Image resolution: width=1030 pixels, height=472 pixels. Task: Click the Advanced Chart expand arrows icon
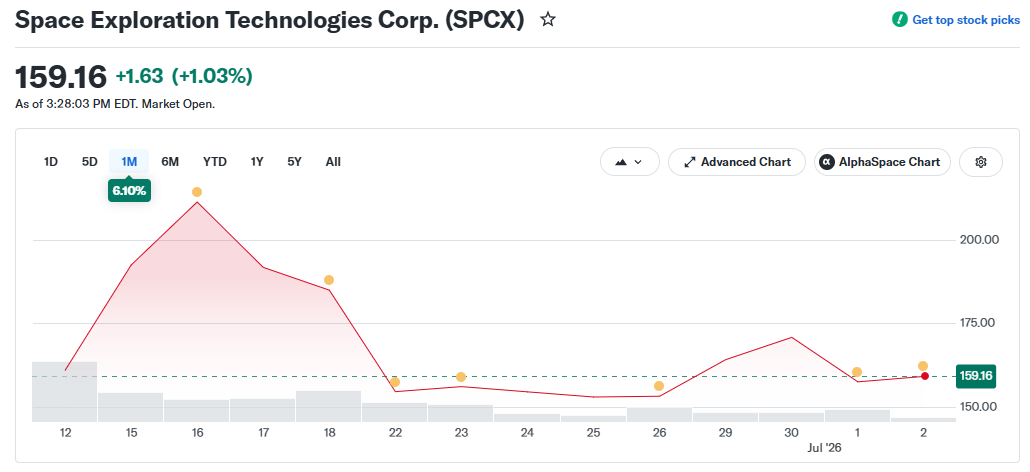click(690, 162)
